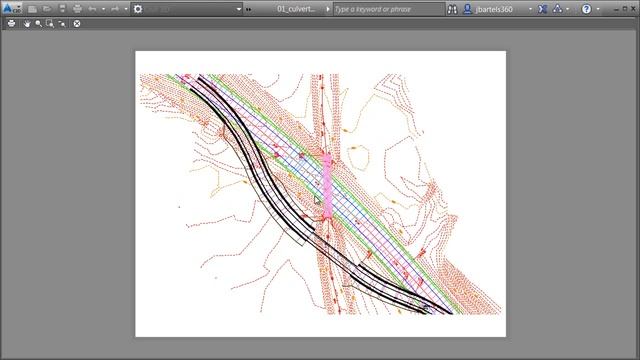Image resolution: width=640 pixels, height=360 pixels.
Task: Select the Zoom magnifier tool
Action: 38,24
